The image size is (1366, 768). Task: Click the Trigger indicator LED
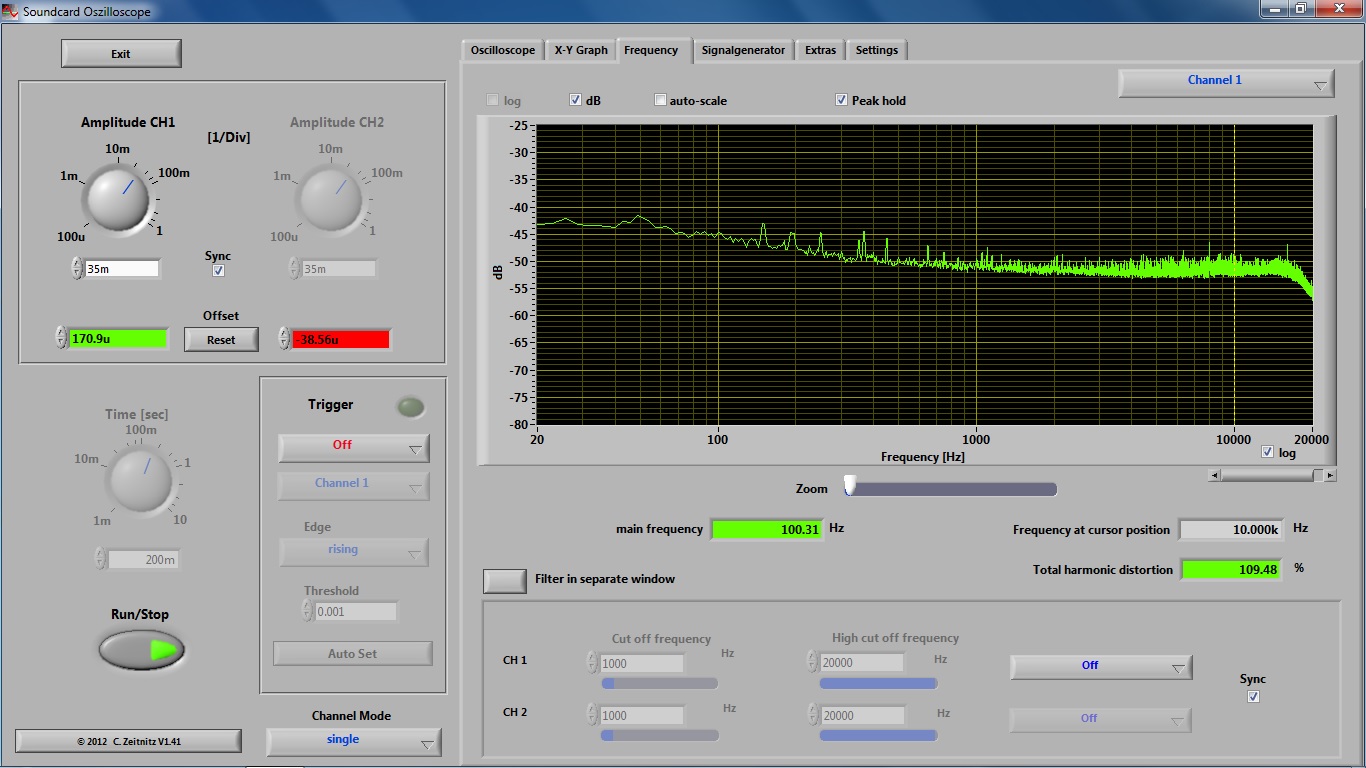coord(409,407)
